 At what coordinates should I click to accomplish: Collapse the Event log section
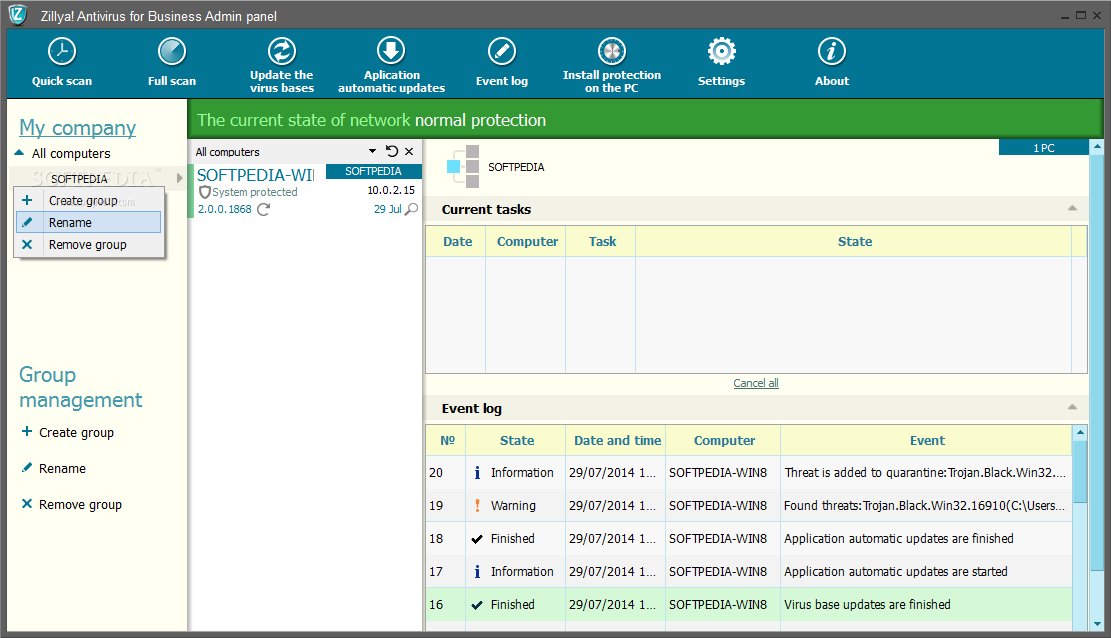(1072, 407)
